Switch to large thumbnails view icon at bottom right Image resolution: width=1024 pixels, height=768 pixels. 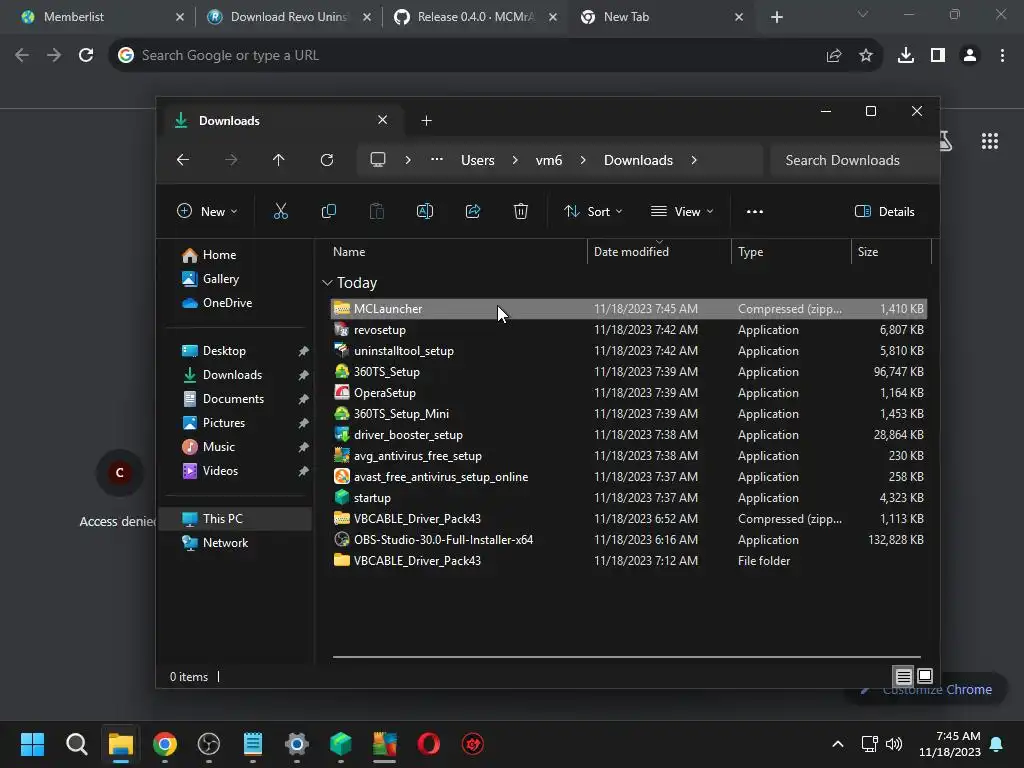(925, 676)
